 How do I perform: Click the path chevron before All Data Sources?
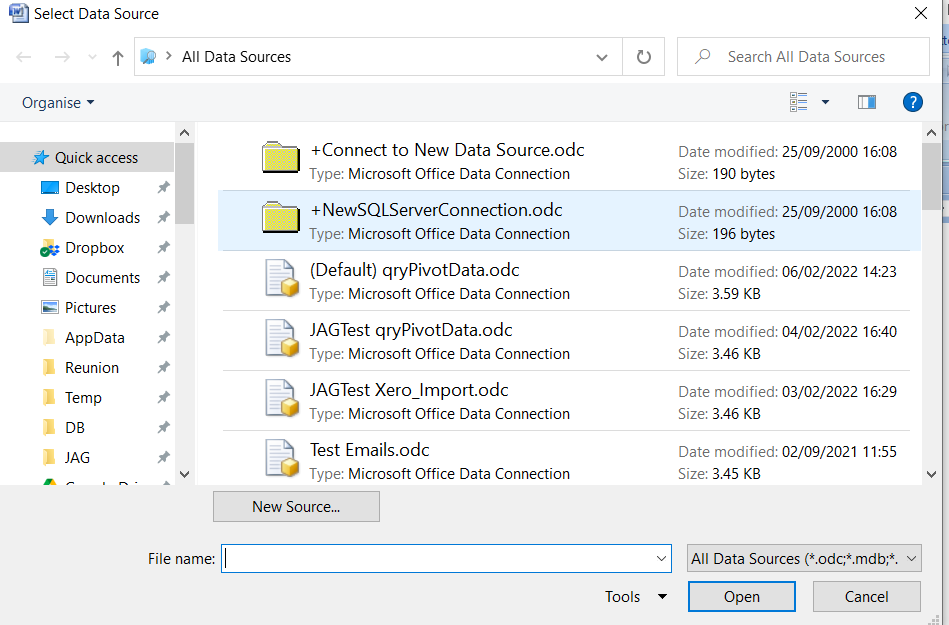169,56
